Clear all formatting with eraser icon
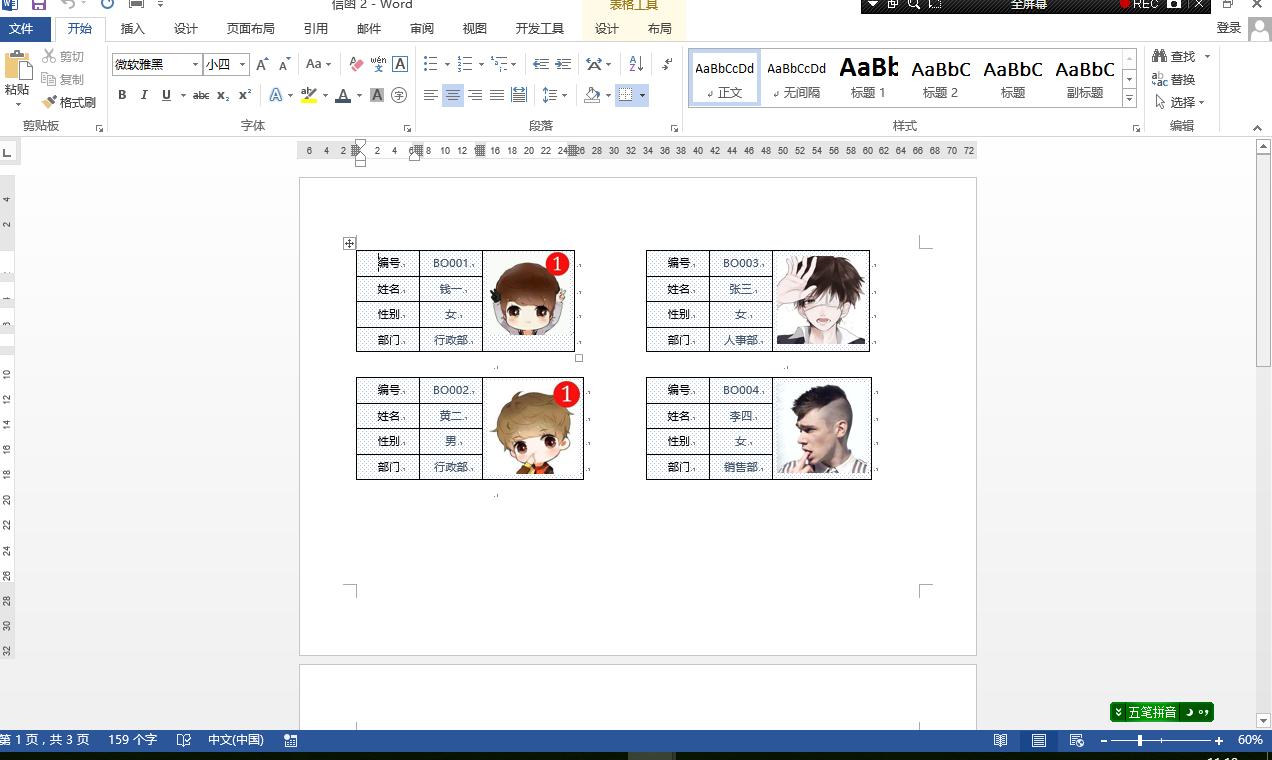Image resolution: width=1272 pixels, height=760 pixels. pos(356,64)
